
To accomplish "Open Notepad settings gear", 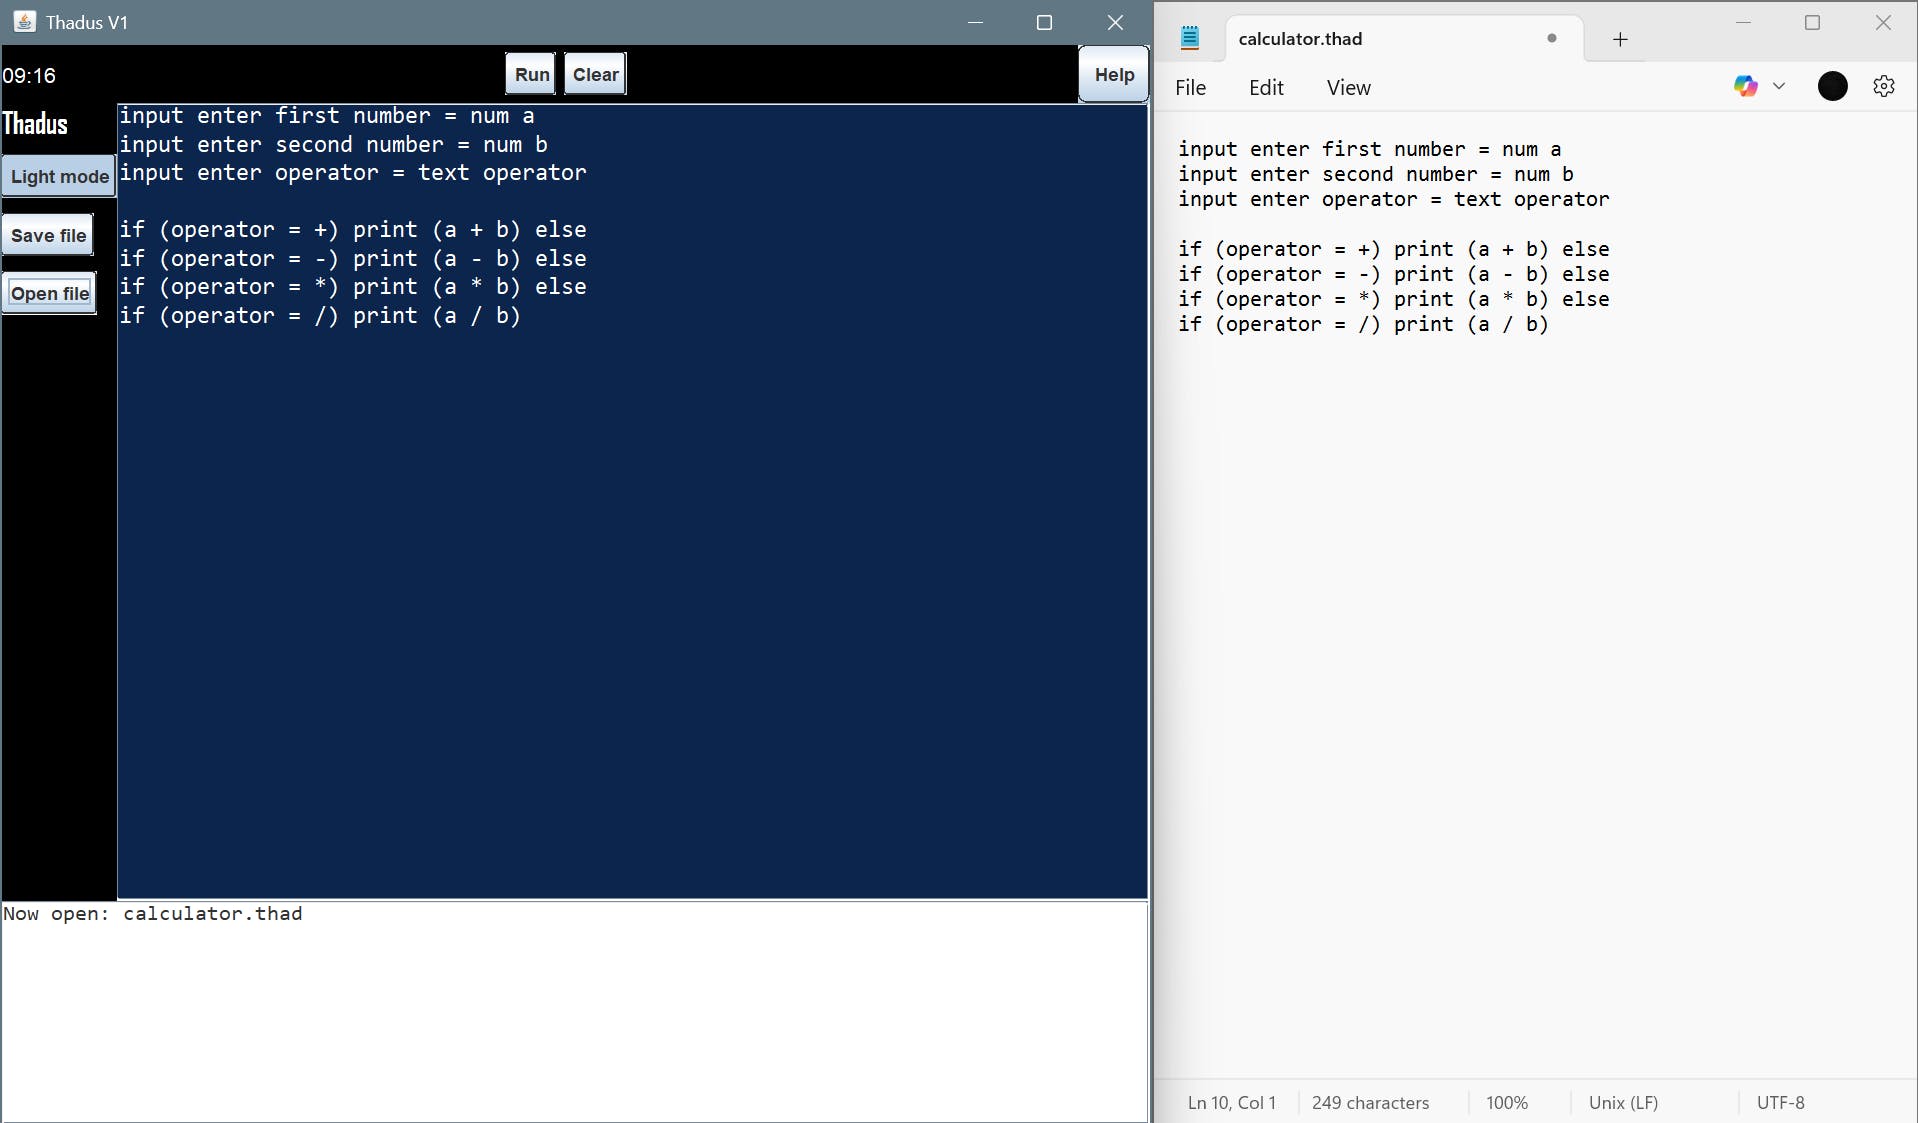I will (1884, 87).
